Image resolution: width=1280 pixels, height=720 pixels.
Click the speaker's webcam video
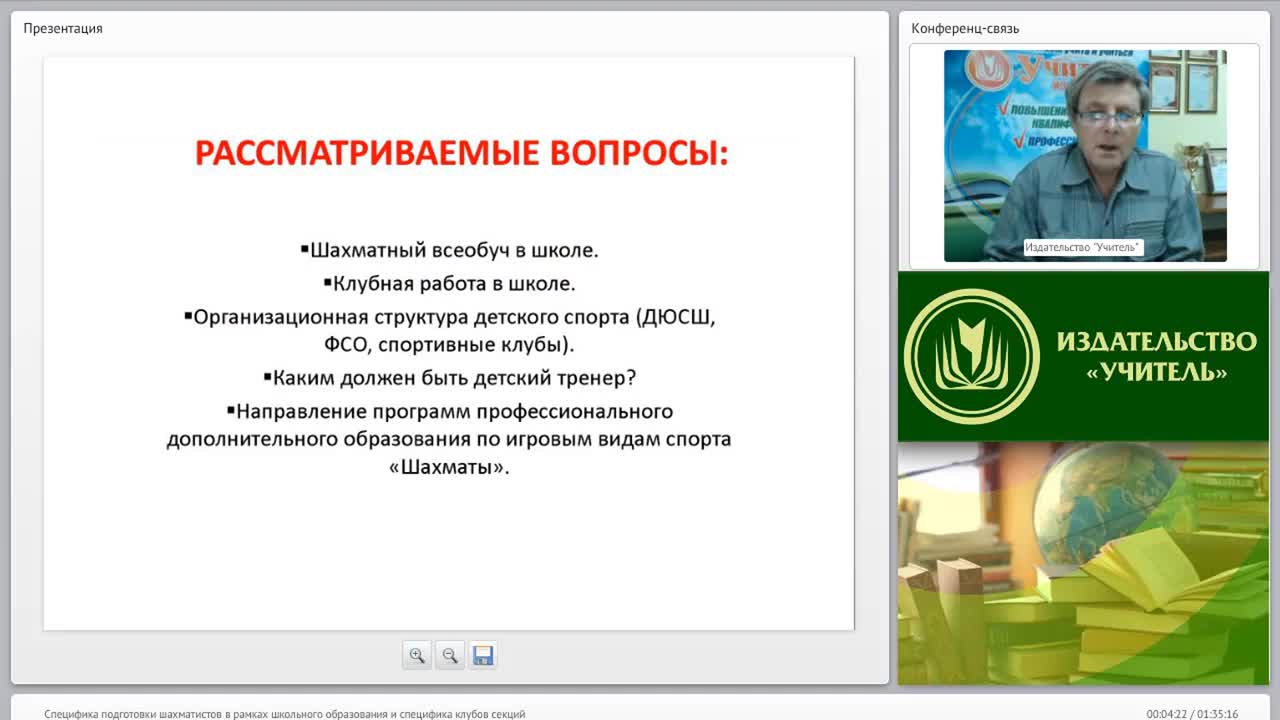tap(1085, 156)
